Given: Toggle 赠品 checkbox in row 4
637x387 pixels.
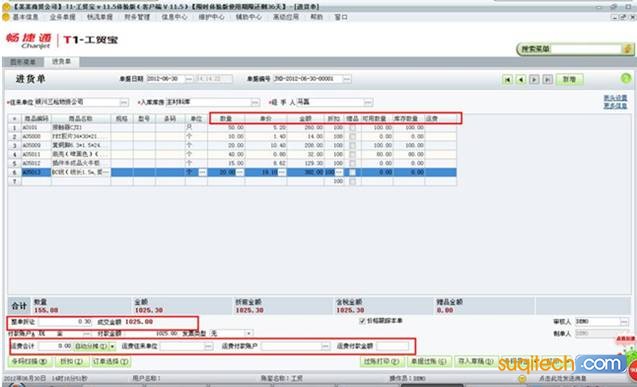Looking at the screenshot, I should (x=353, y=154).
